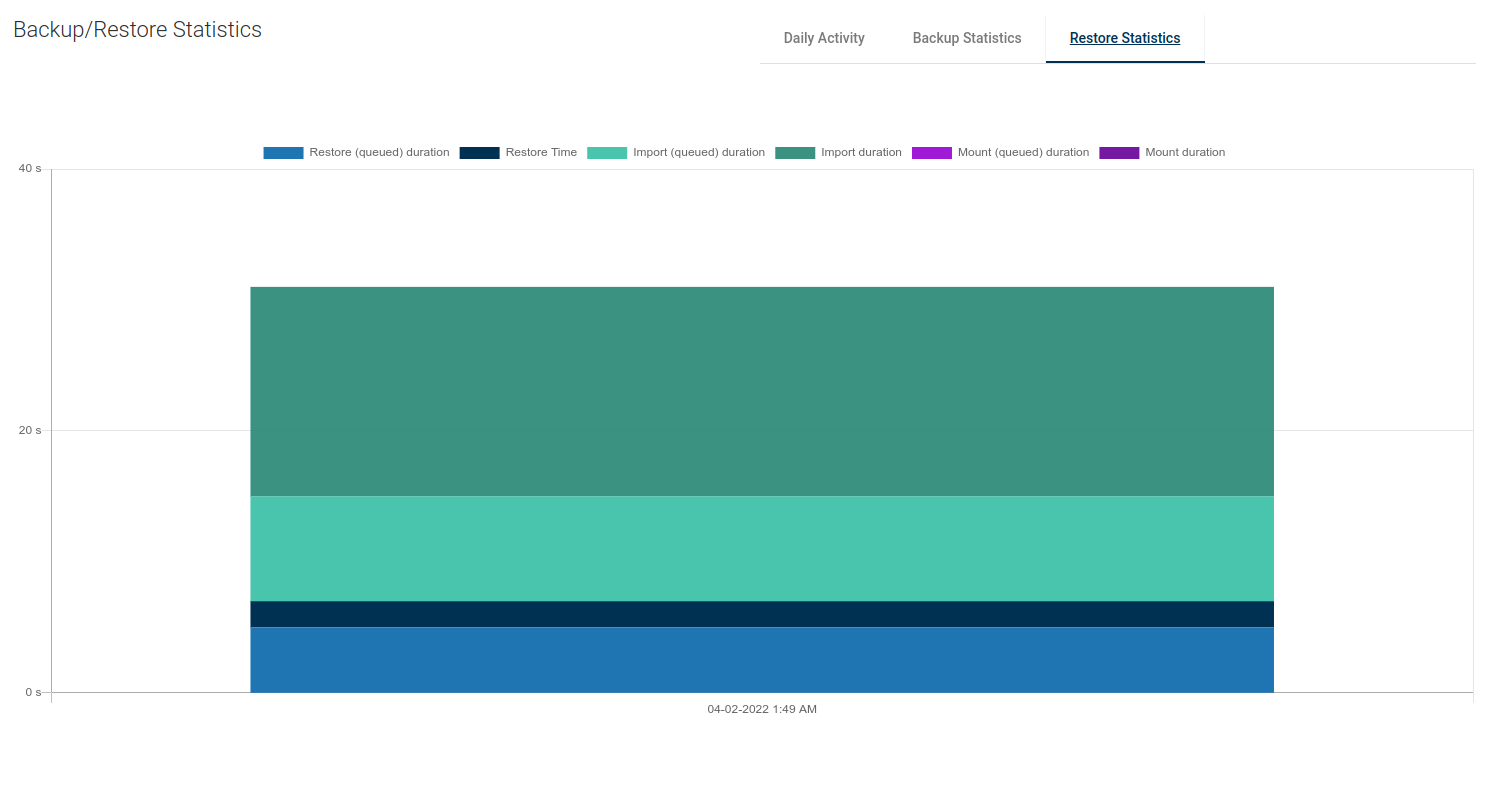This screenshot has height=809, width=1486.
Task: Click the 04-02-2022 1:49 AM axis label
Action: 762,710
